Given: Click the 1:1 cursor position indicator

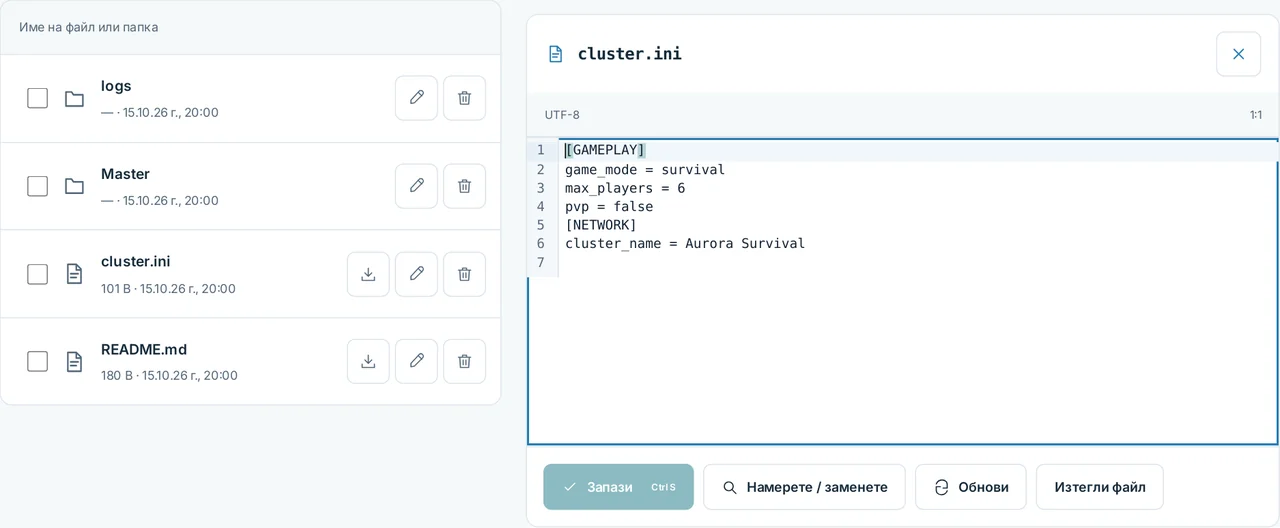Looking at the screenshot, I should 1255,115.
